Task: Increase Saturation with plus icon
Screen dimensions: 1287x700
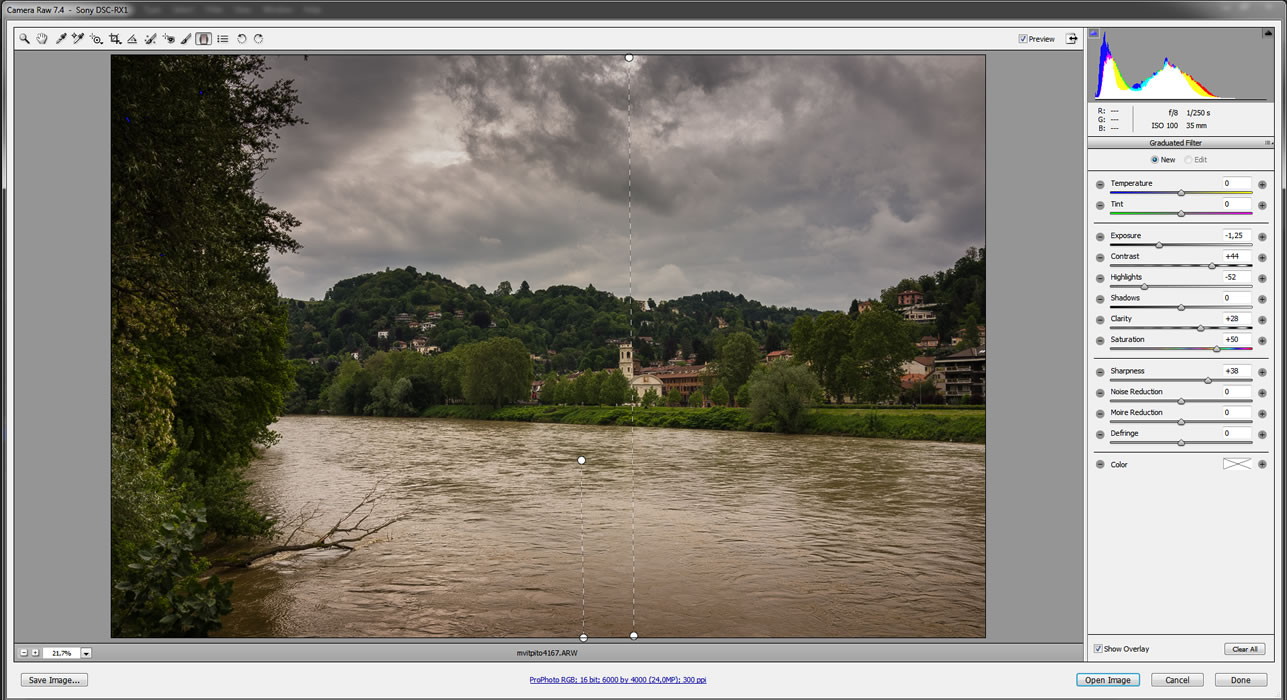Action: click(1262, 340)
